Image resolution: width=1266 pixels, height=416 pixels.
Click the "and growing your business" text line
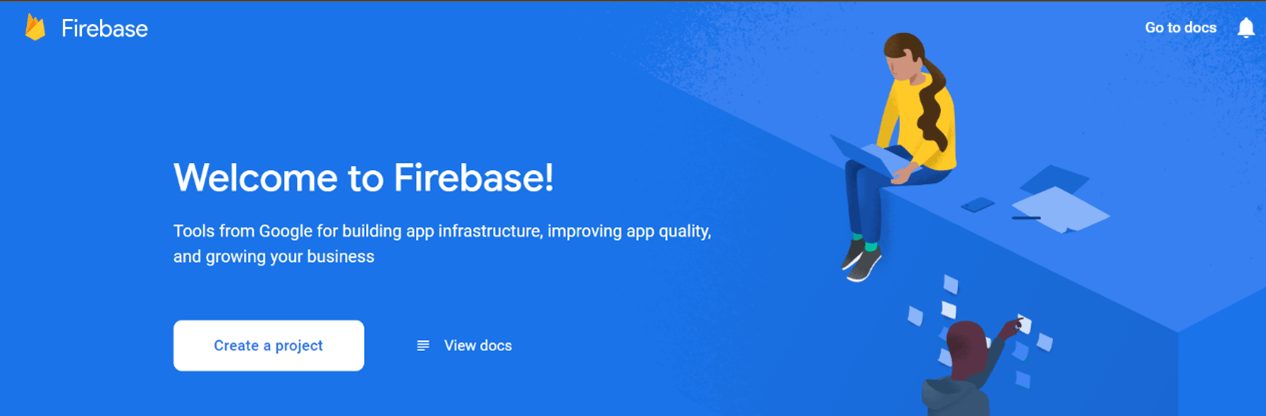274,257
